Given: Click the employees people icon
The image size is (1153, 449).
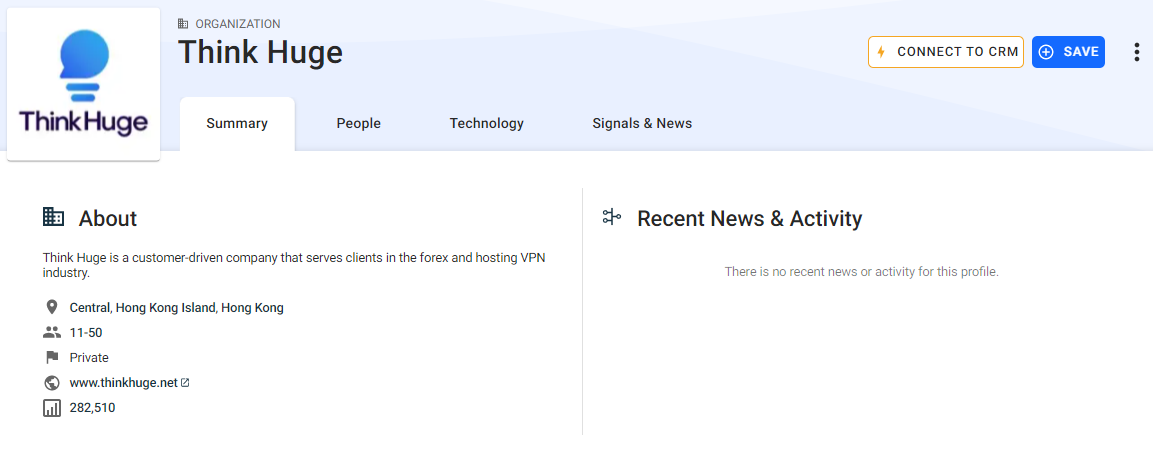Looking at the screenshot, I should coord(52,332).
